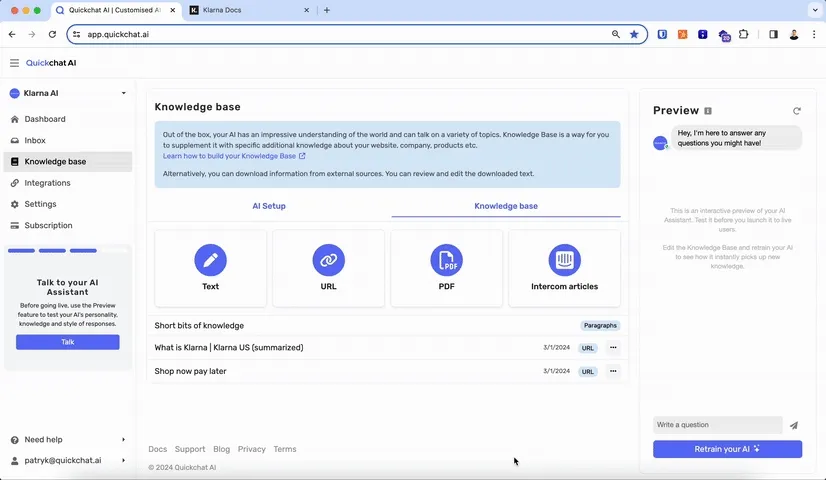Screen dimensions: 826x480
Task: Click the Quickchat AI logo
Action: (x=51, y=63)
